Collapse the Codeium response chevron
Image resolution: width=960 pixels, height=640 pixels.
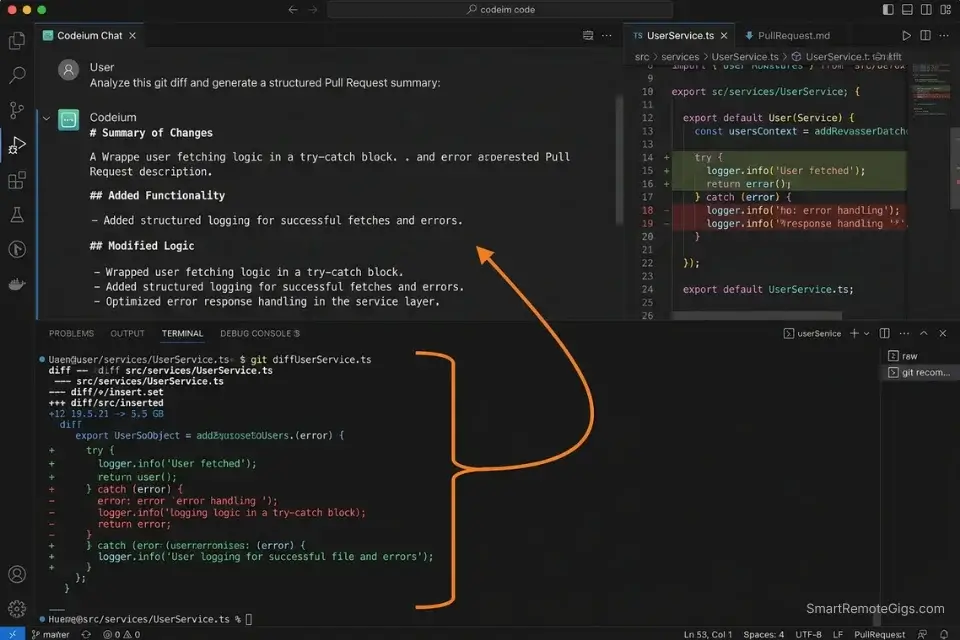[45, 117]
